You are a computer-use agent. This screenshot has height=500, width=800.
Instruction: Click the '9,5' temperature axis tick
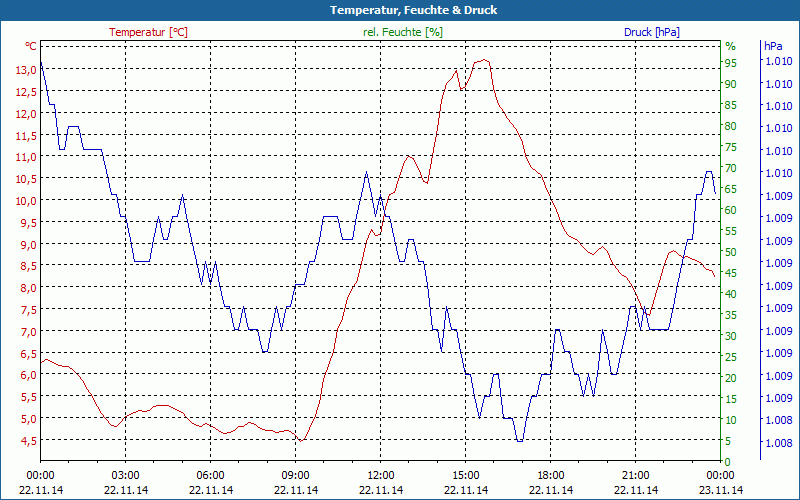point(29,222)
